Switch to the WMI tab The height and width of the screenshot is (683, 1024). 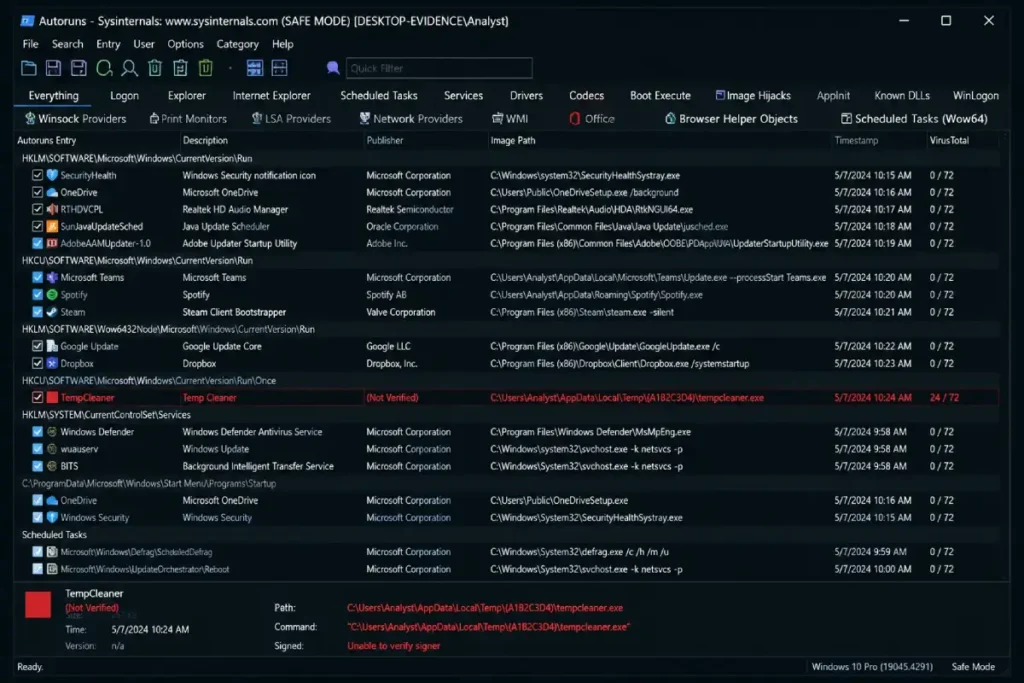[x=509, y=119]
